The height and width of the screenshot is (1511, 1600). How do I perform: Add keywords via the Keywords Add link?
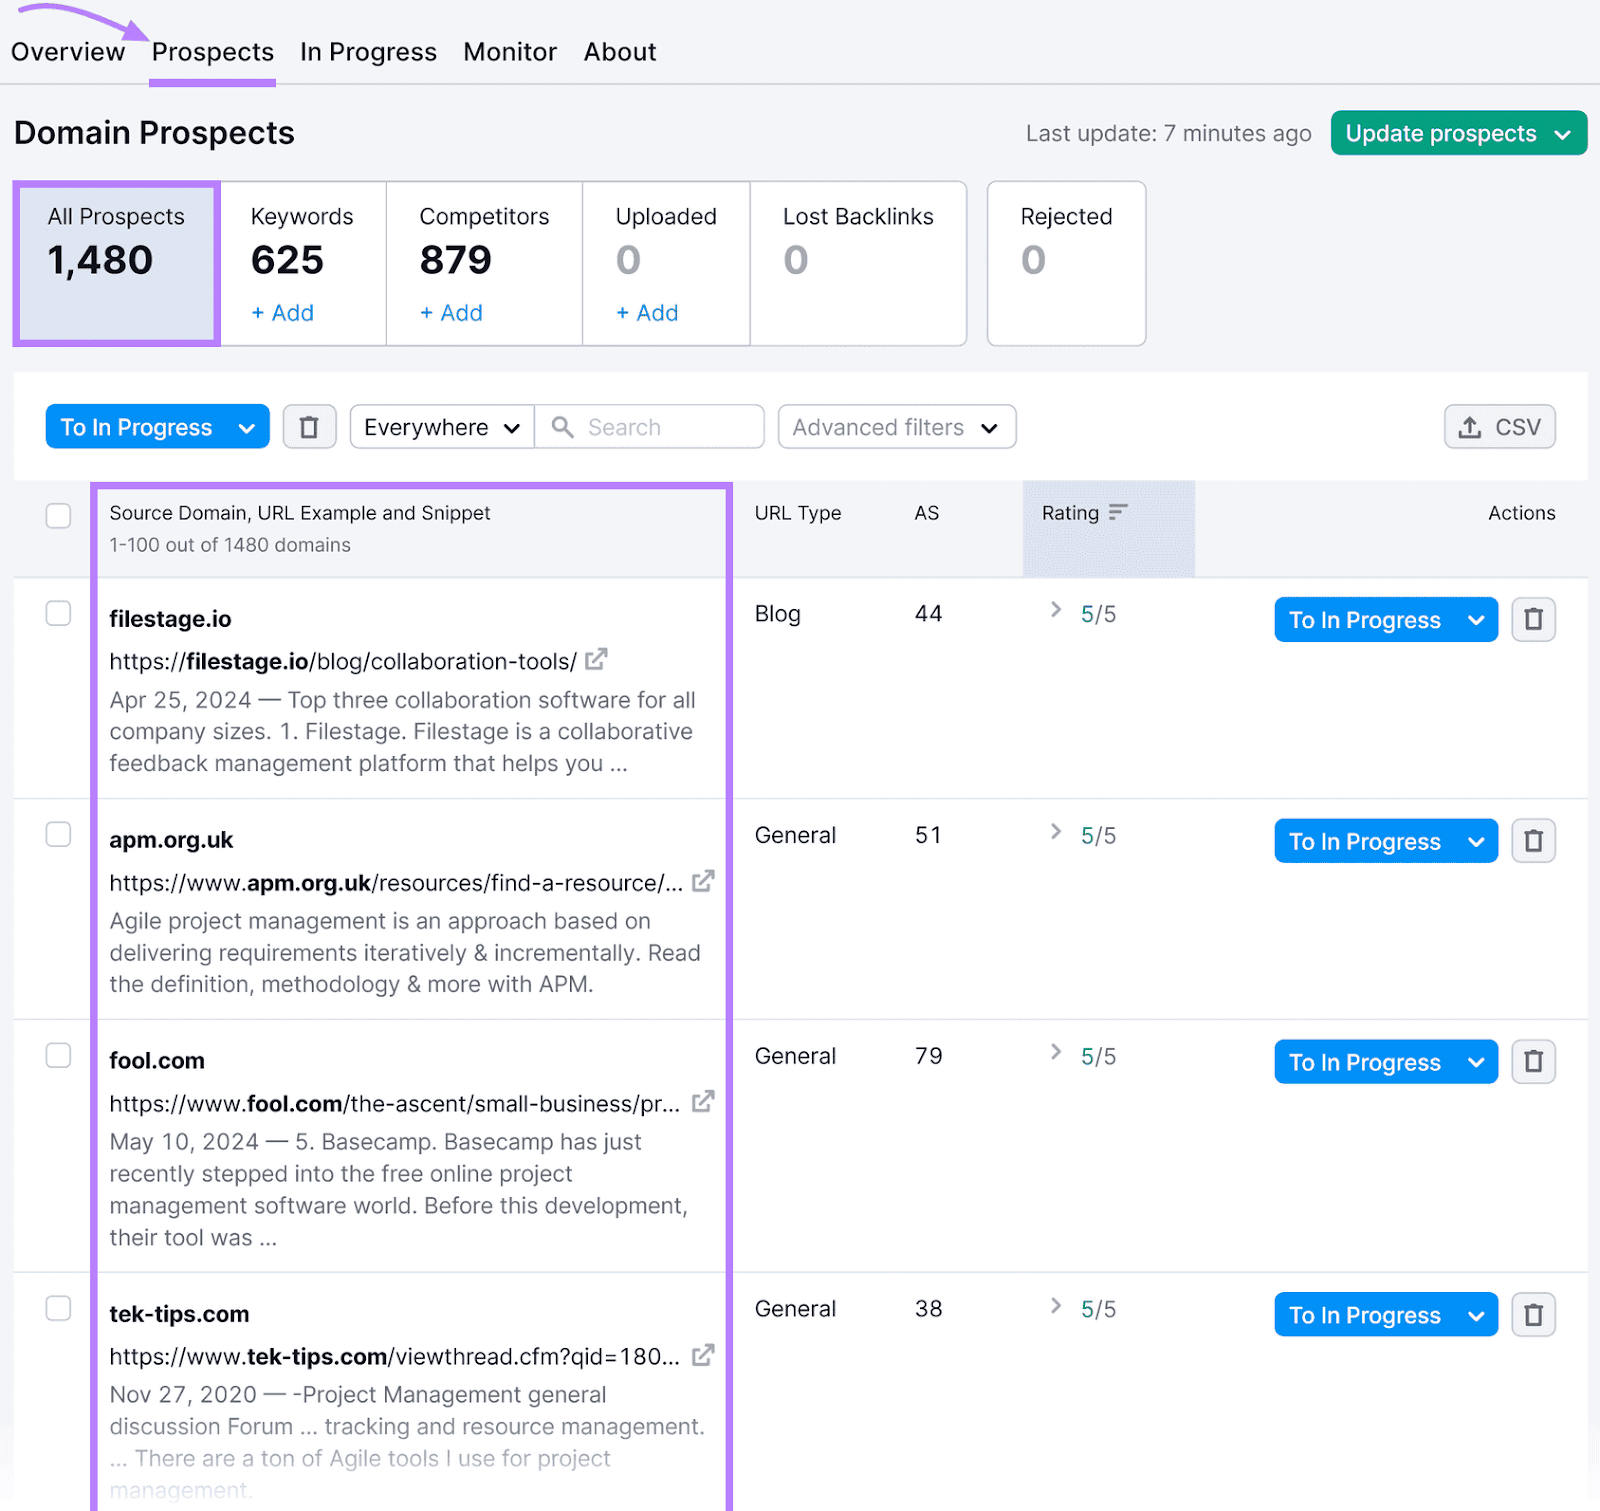coord(282,313)
